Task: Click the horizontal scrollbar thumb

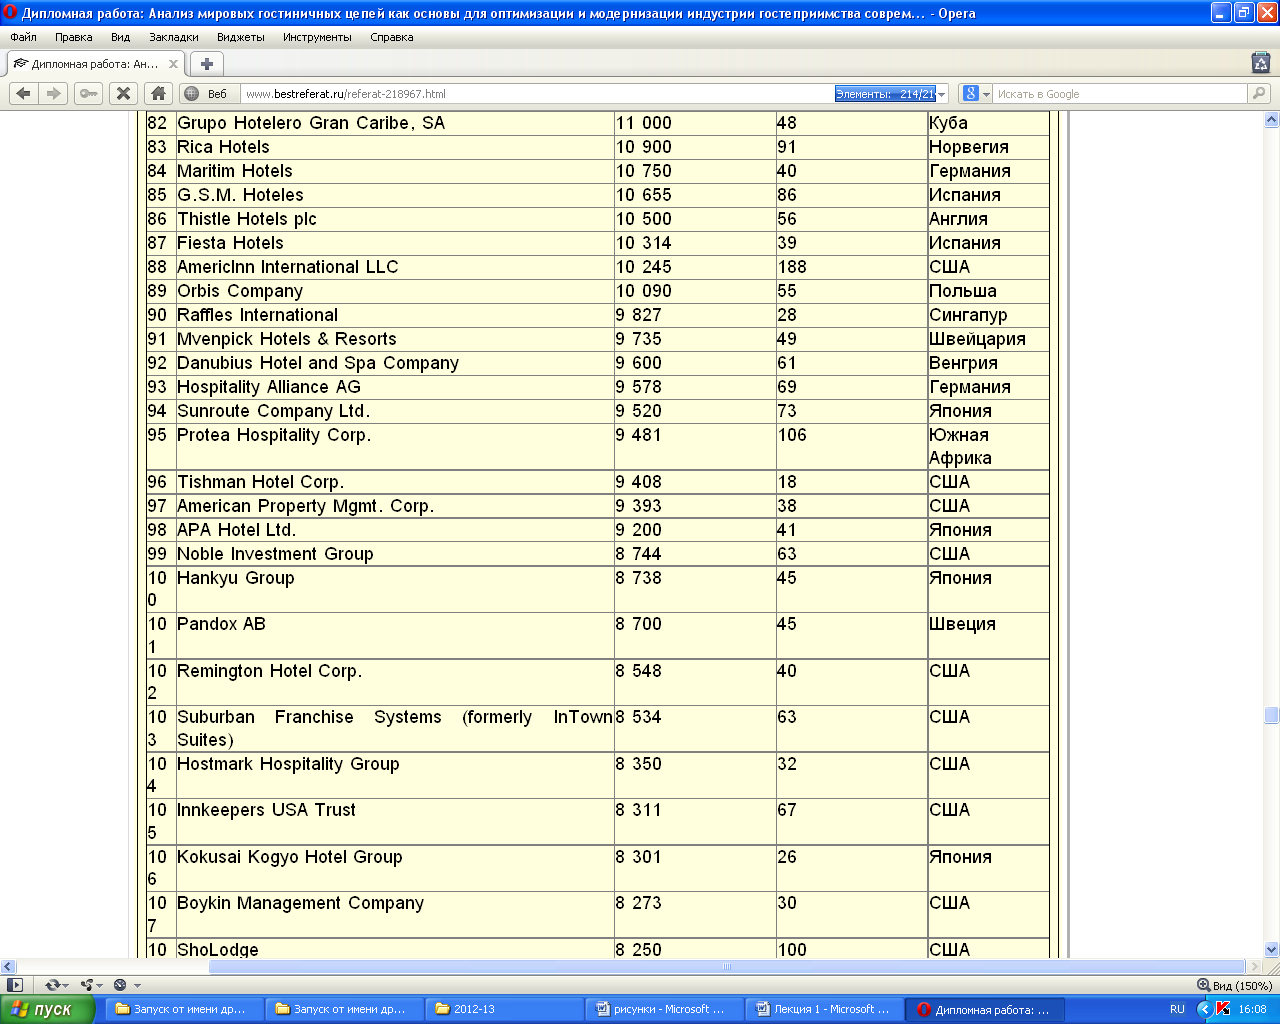Action: (x=727, y=967)
